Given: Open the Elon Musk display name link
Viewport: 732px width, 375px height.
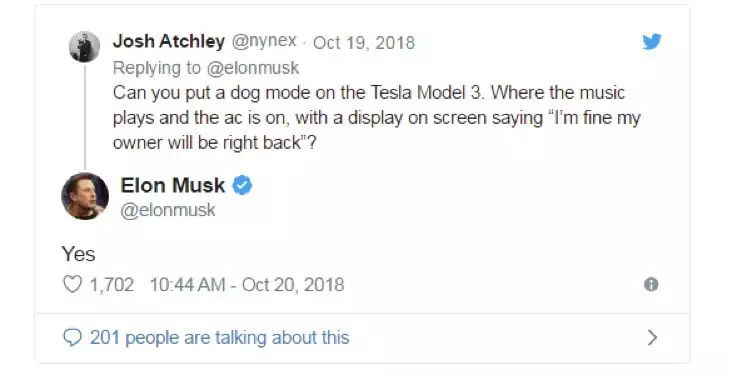Looking at the screenshot, I should (x=173, y=185).
